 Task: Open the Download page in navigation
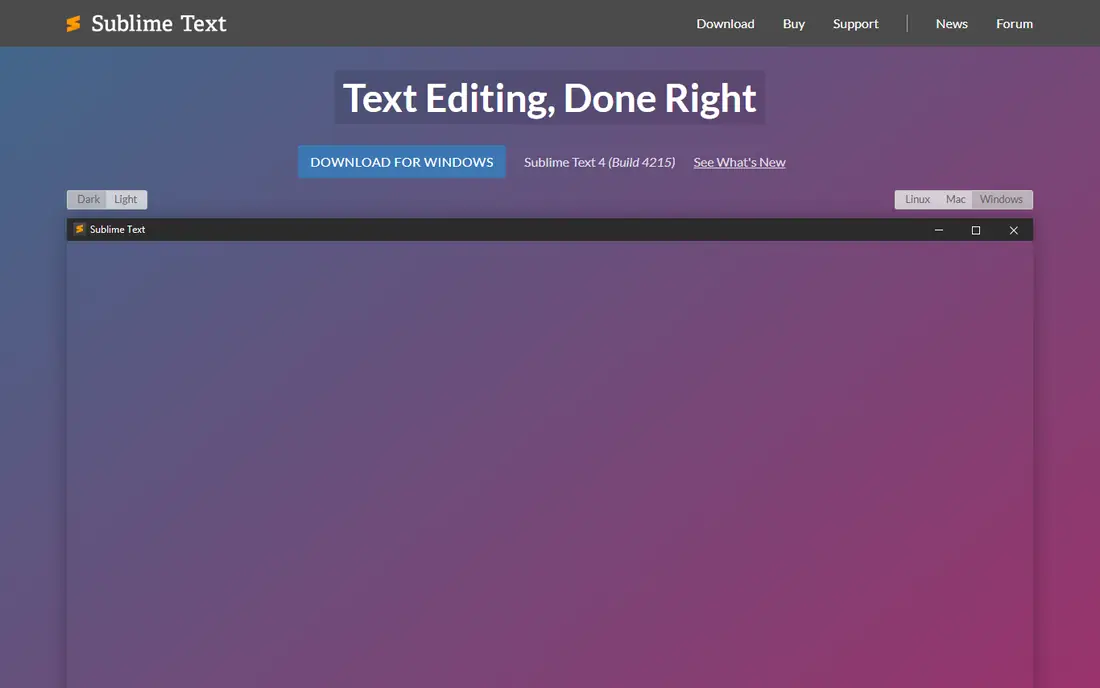click(x=725, y=24)
